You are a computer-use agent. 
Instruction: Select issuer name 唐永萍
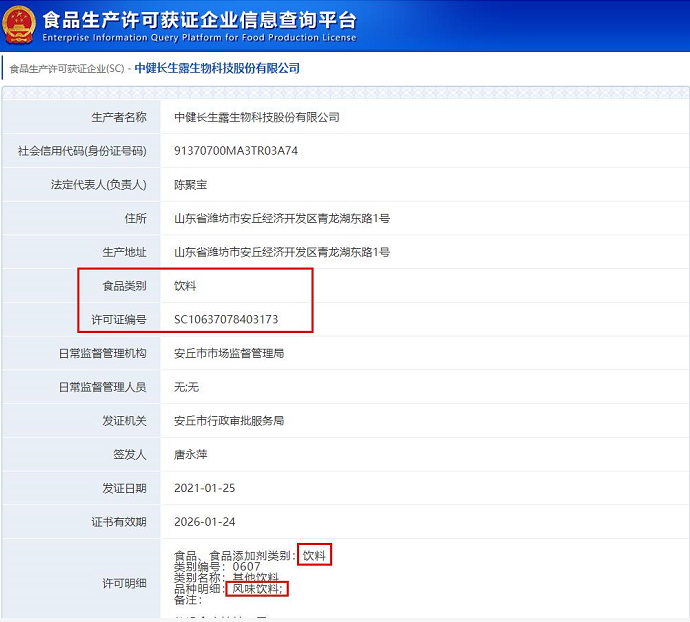click(191, 454)
